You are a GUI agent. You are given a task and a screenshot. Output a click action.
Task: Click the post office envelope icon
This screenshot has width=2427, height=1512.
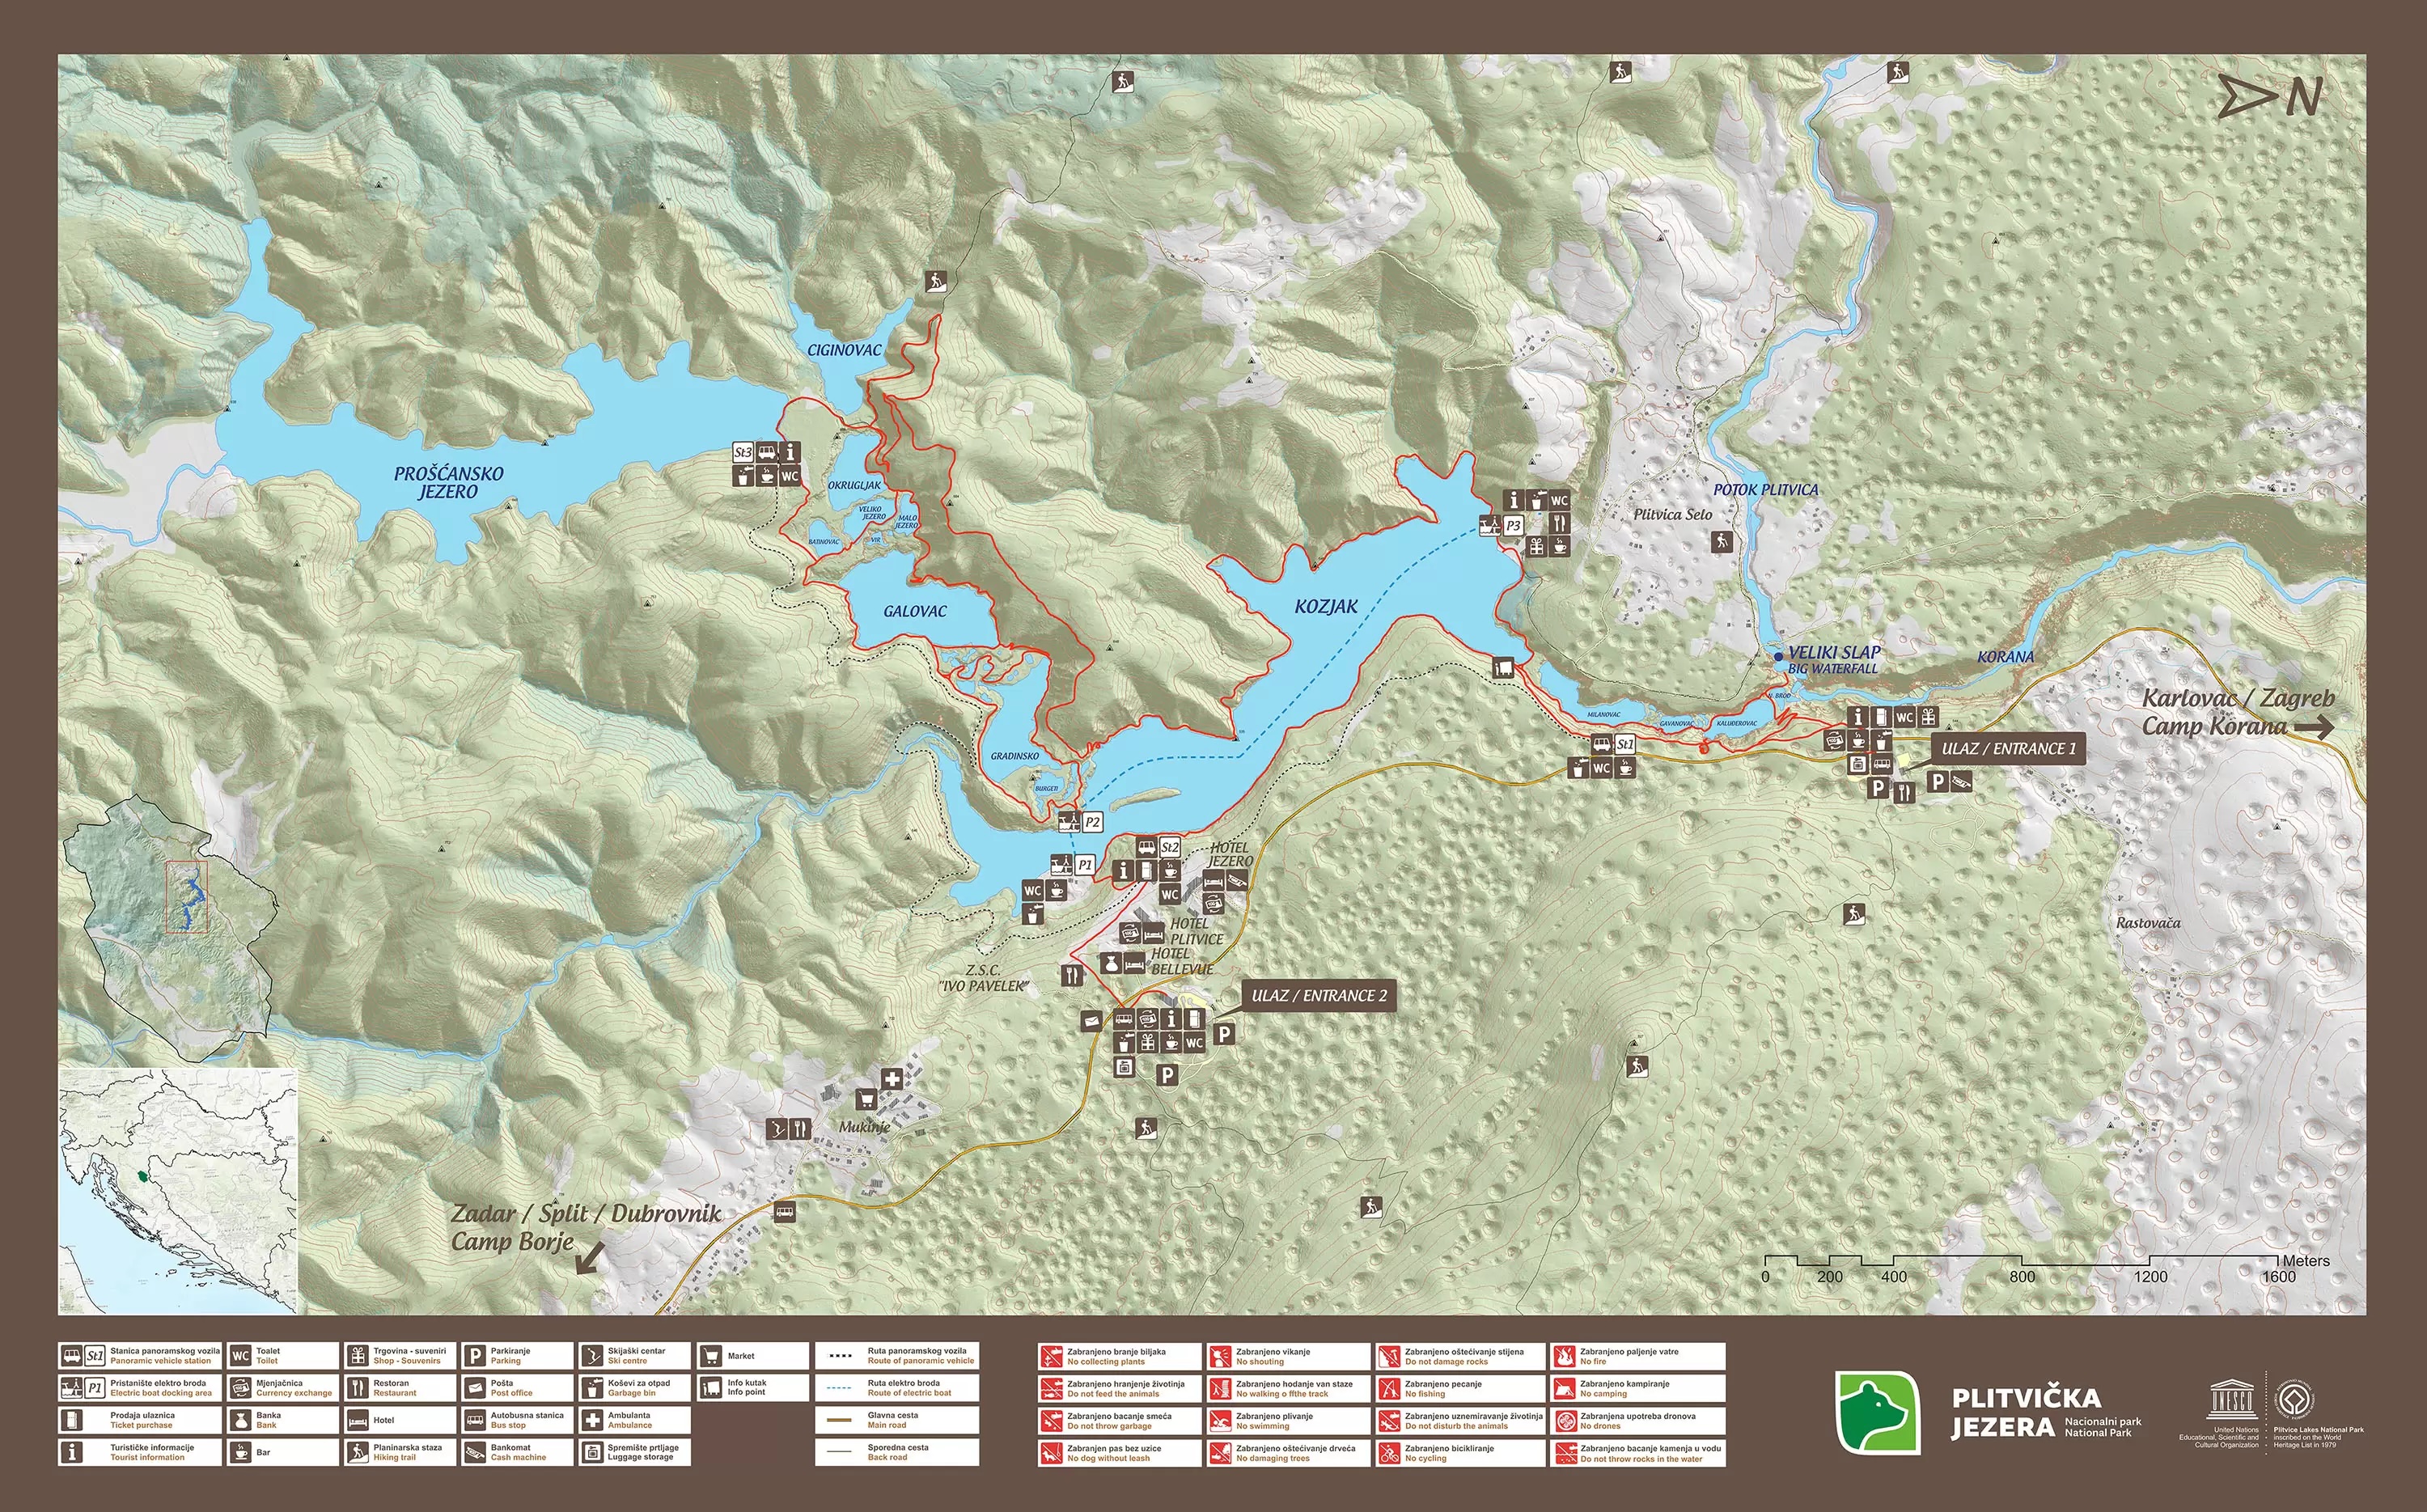click(x=1091, y=1021)
